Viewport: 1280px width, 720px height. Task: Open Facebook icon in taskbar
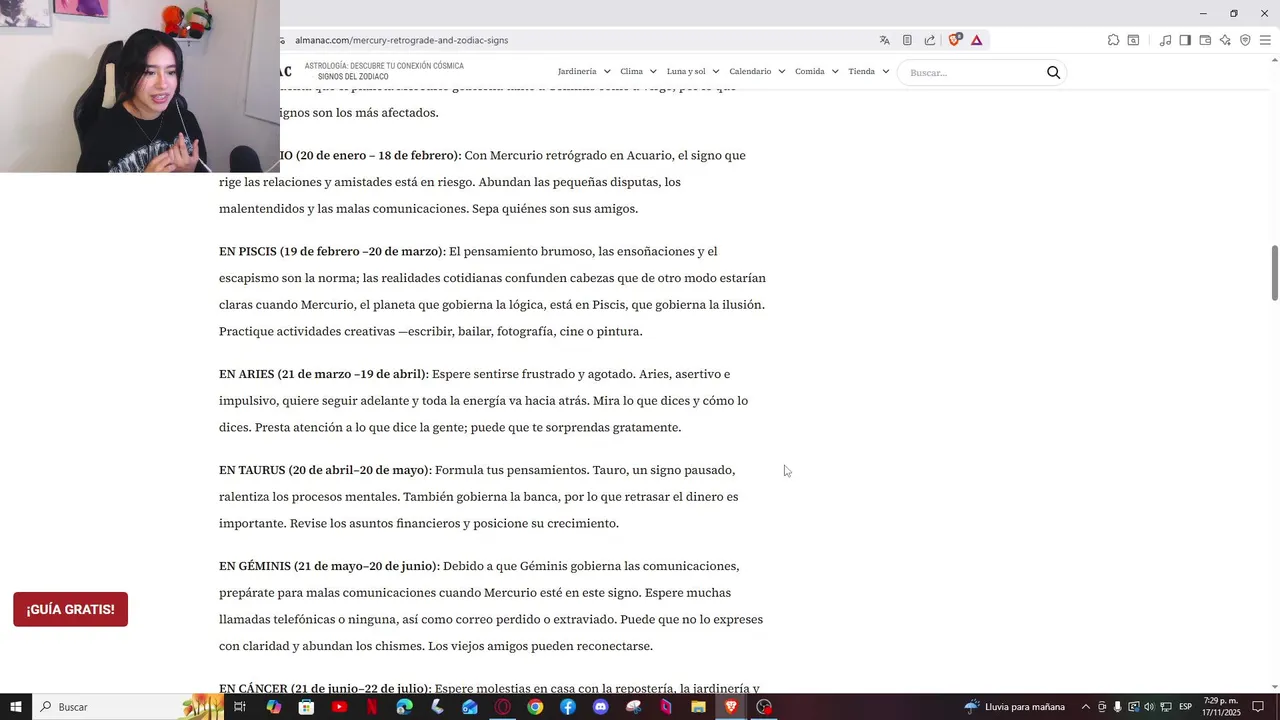pyautogui.click(x=568, y=707)
